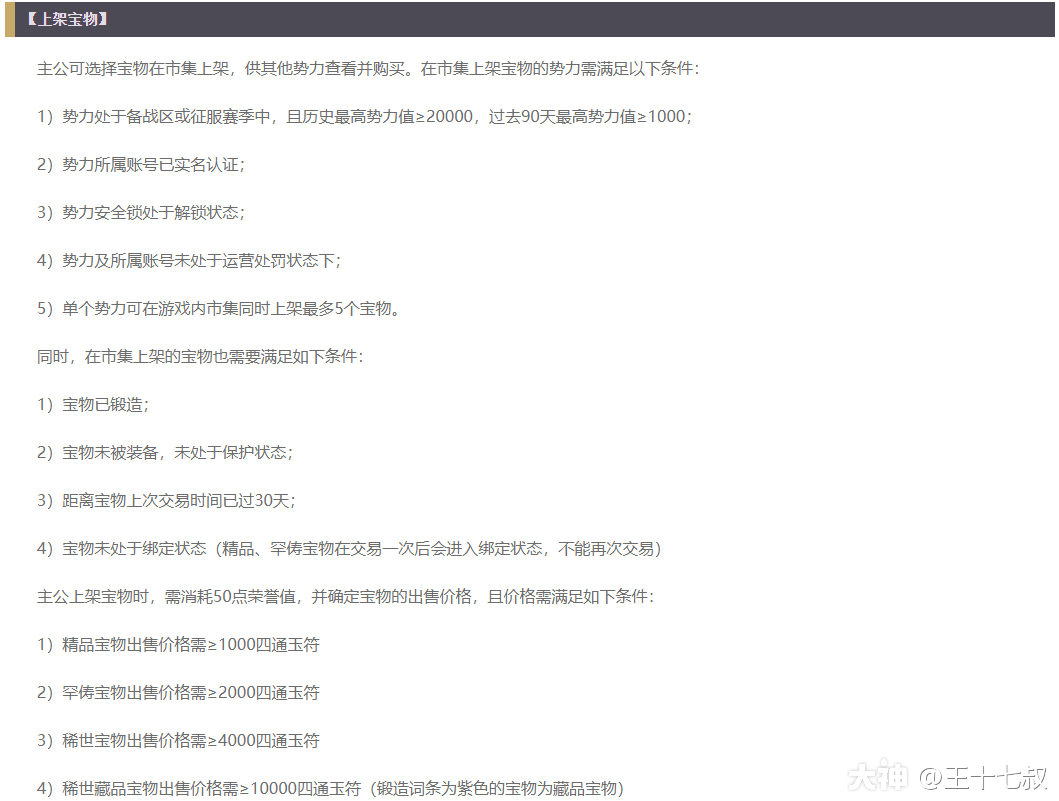Click the line starting 同时，在市集上架的宝物
This screenshot has height=801, width=1059.
[x=200, y=357]
